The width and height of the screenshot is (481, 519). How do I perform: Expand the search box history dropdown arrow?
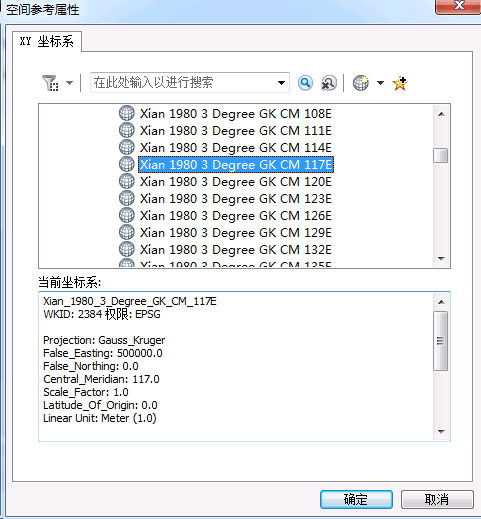click(x=282, y=83)
